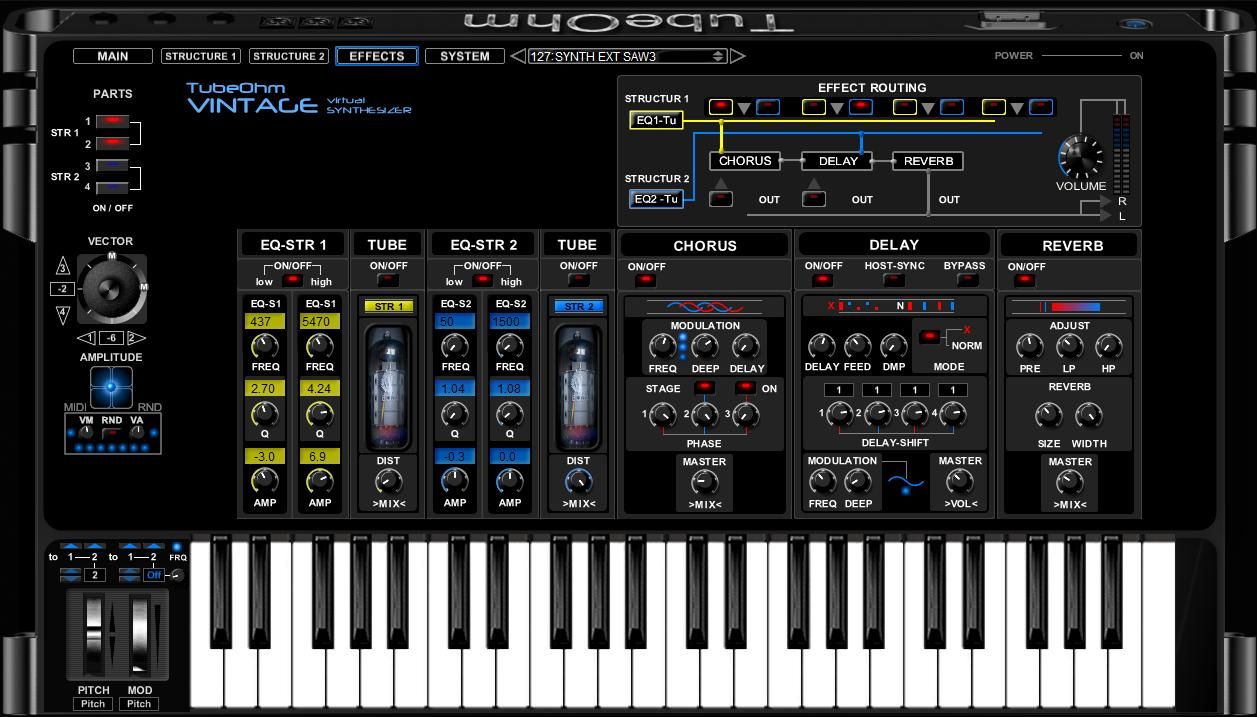Click the blue Amplitude XY pad

(111, 387)
